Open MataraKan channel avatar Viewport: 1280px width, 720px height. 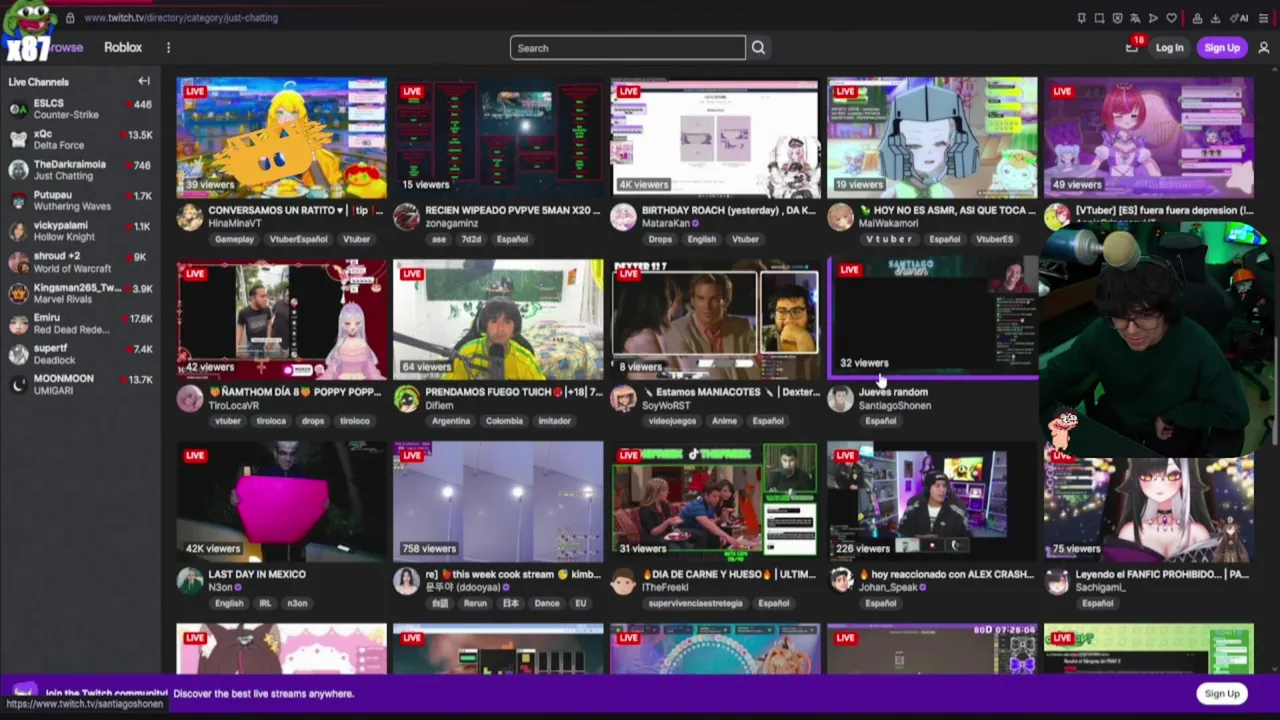(x=623, y=217)
